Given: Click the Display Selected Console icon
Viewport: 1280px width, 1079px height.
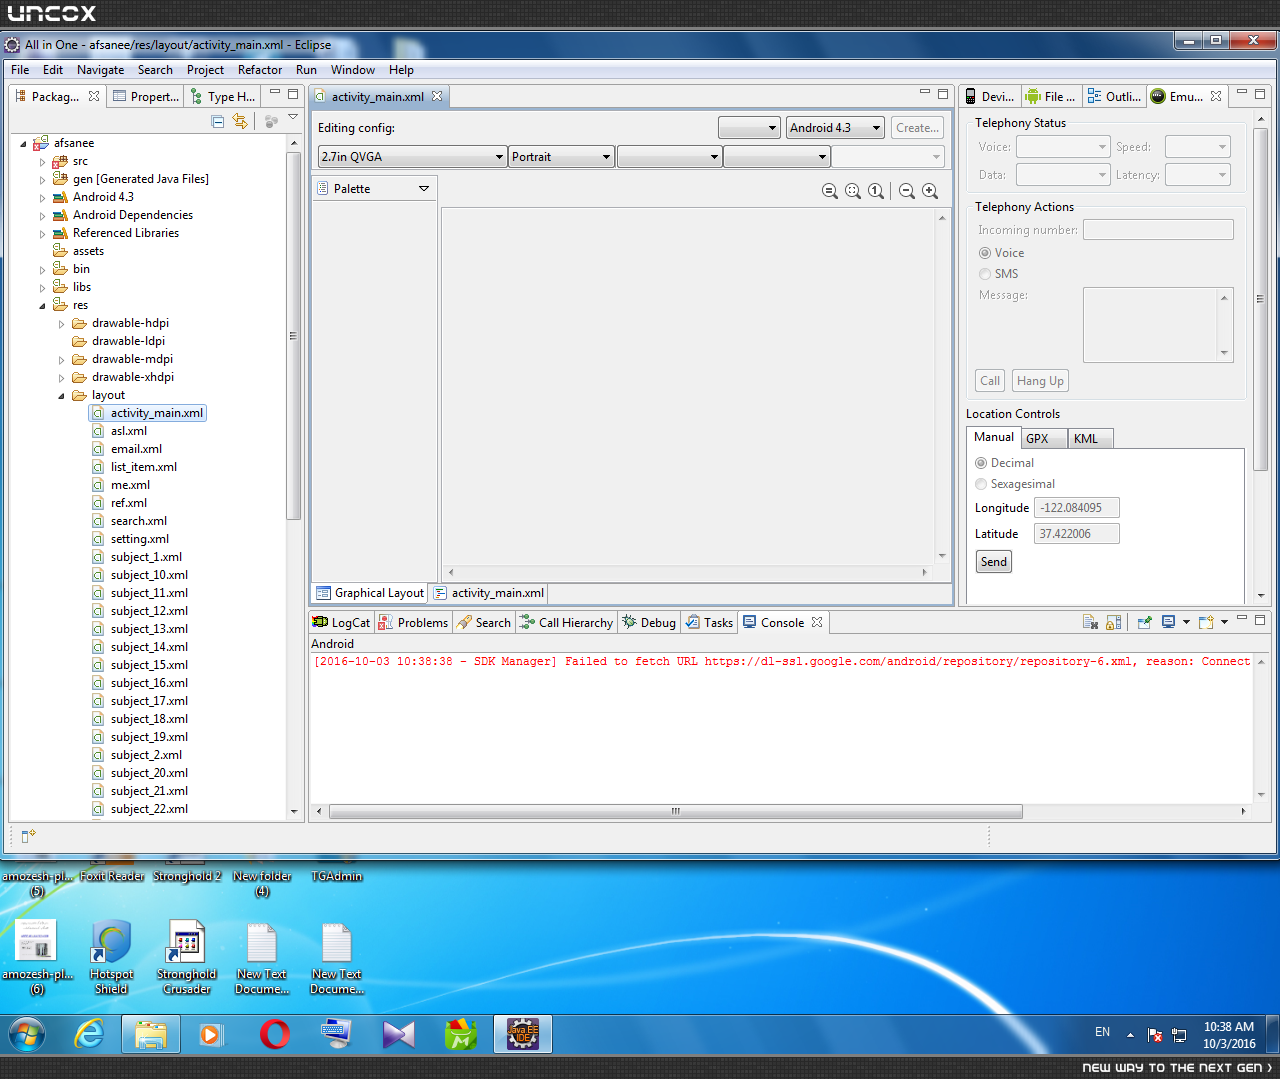Looking at the screenshot, I should click(x=1168, y=622).
